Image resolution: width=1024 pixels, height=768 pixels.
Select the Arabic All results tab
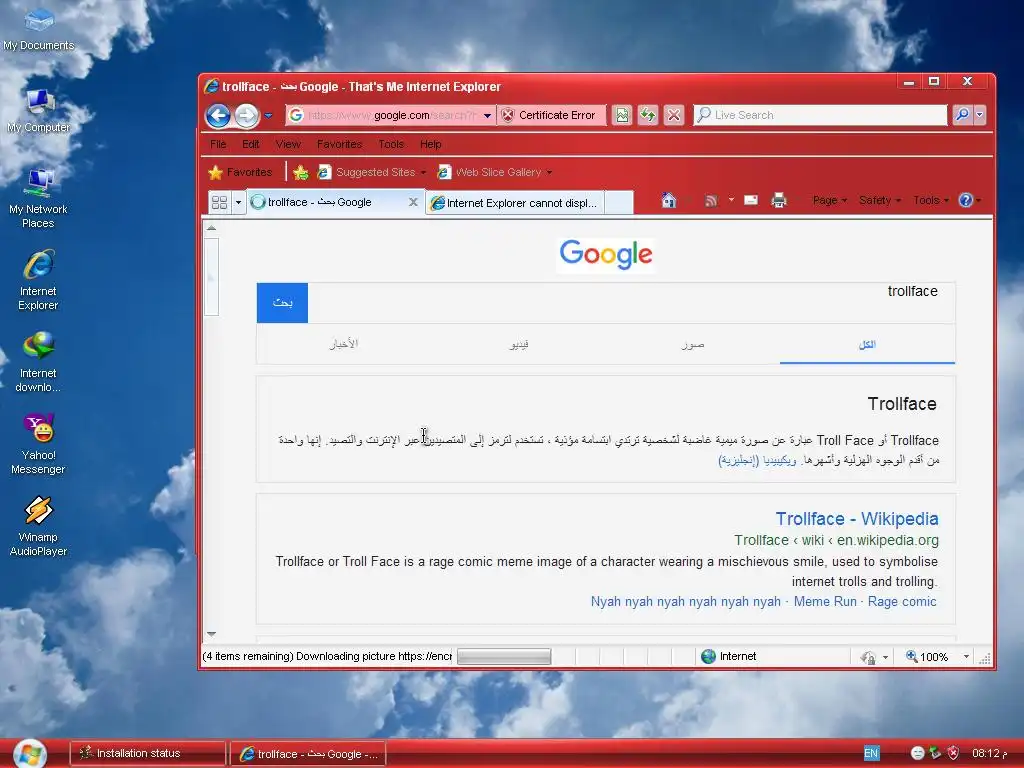[x=867, y=344]
